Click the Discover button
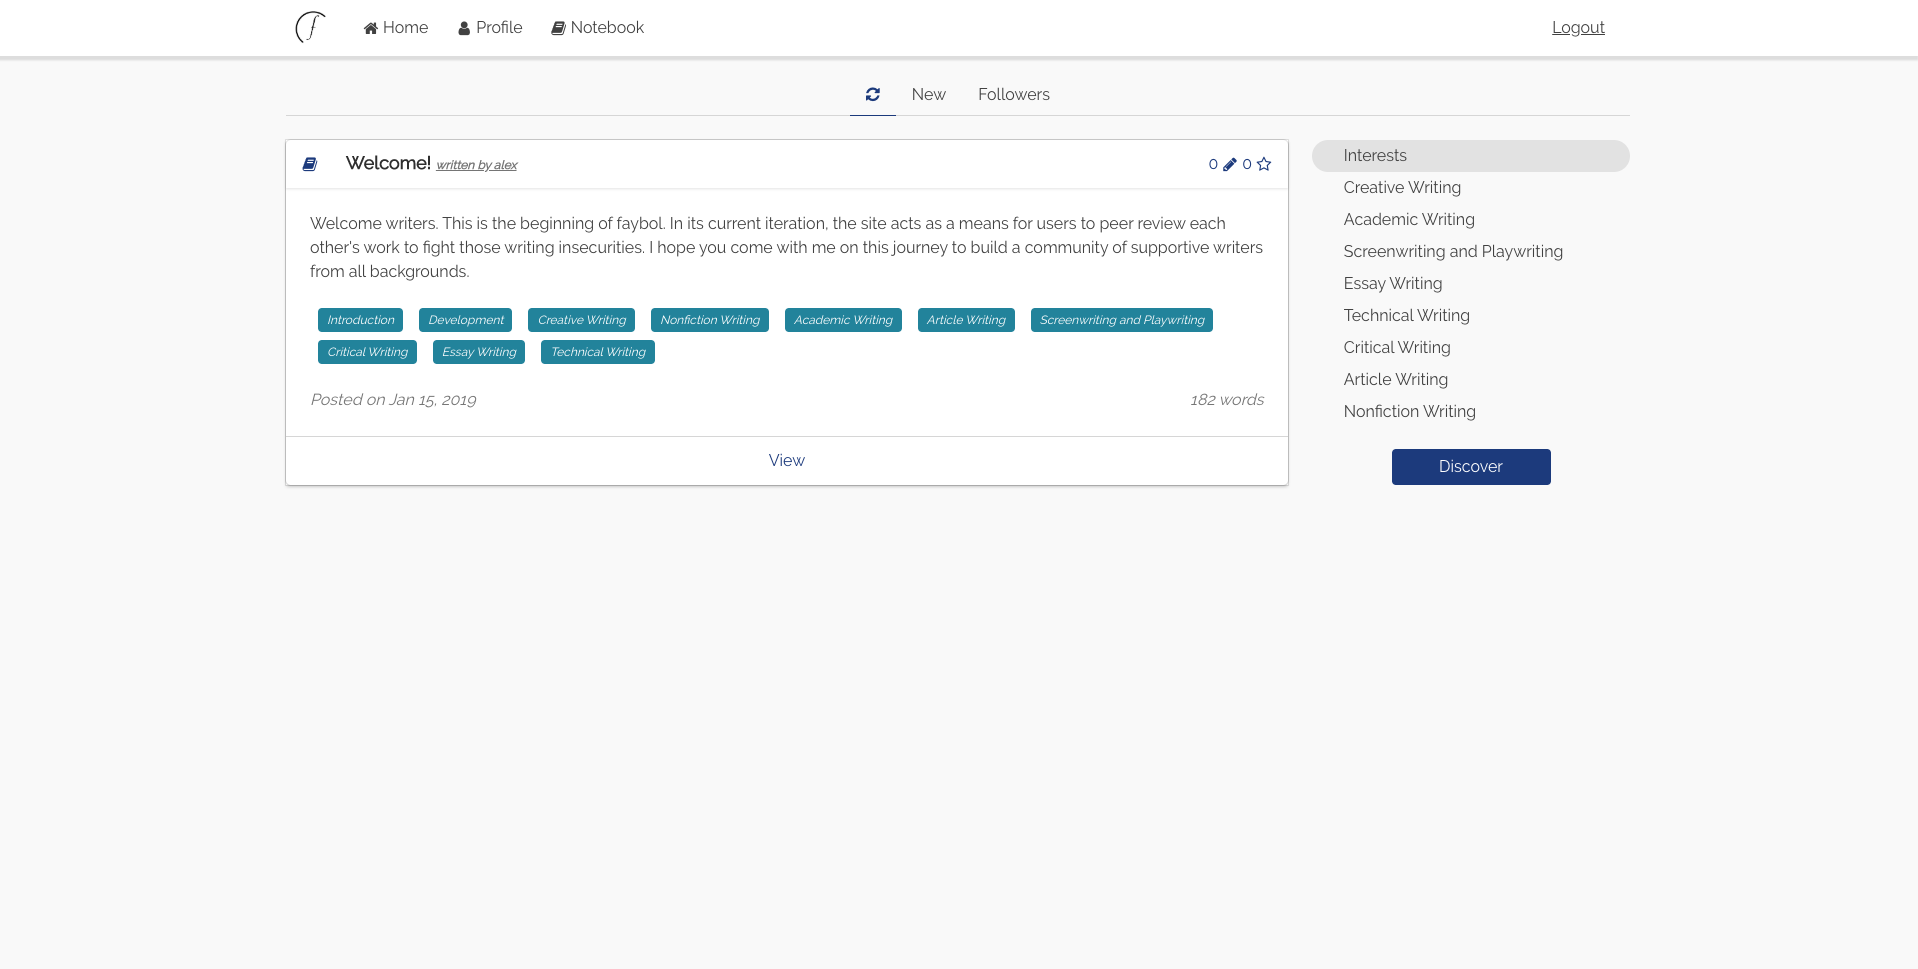Screen dimensions: 1918x969 pos(1471,467)
